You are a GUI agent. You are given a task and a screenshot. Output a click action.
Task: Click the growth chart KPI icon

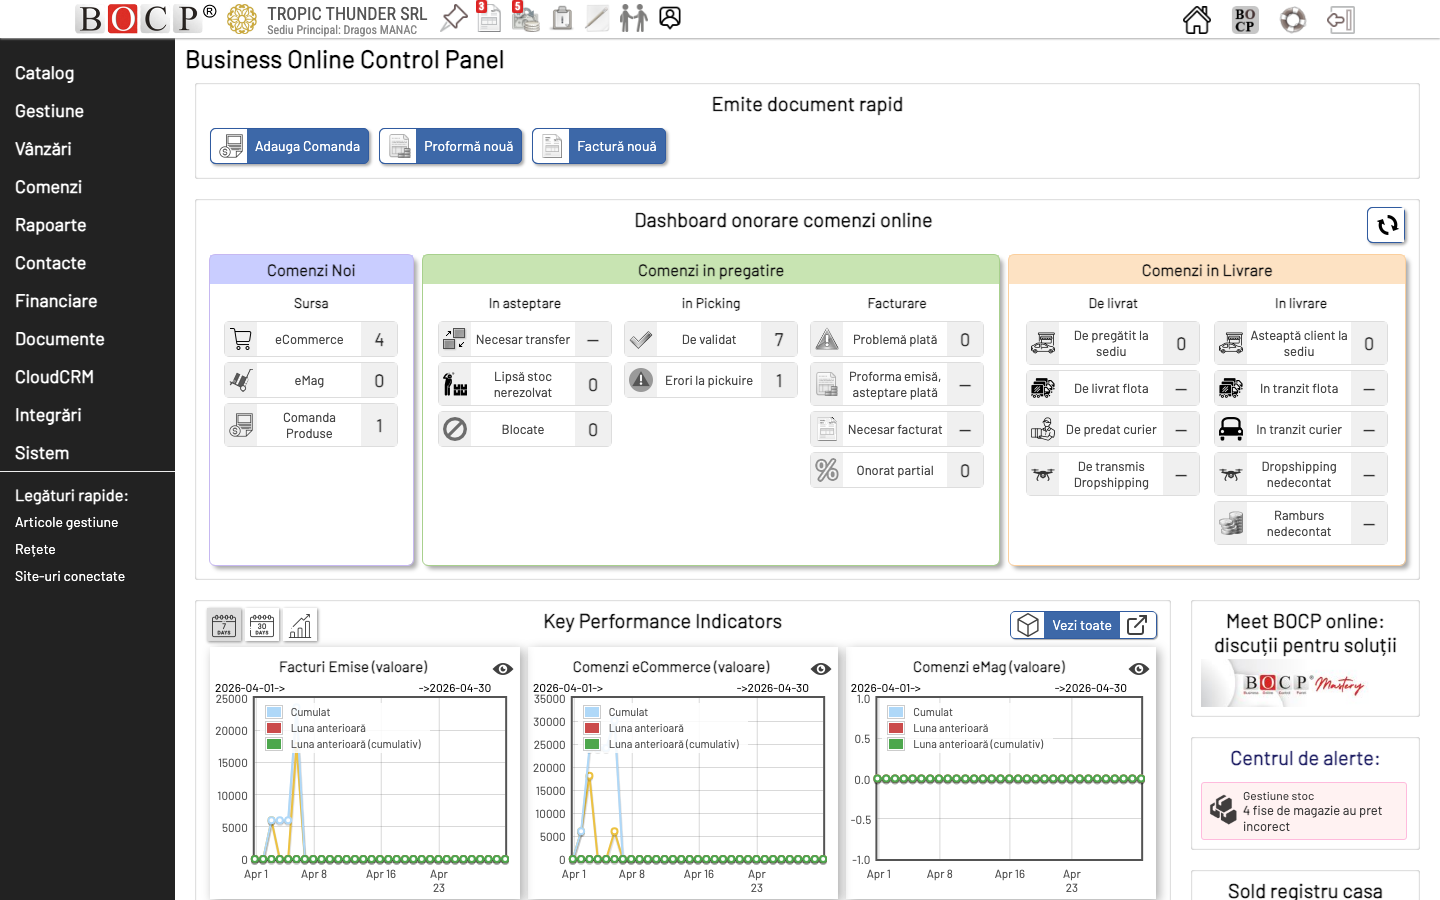click(300, 625)
